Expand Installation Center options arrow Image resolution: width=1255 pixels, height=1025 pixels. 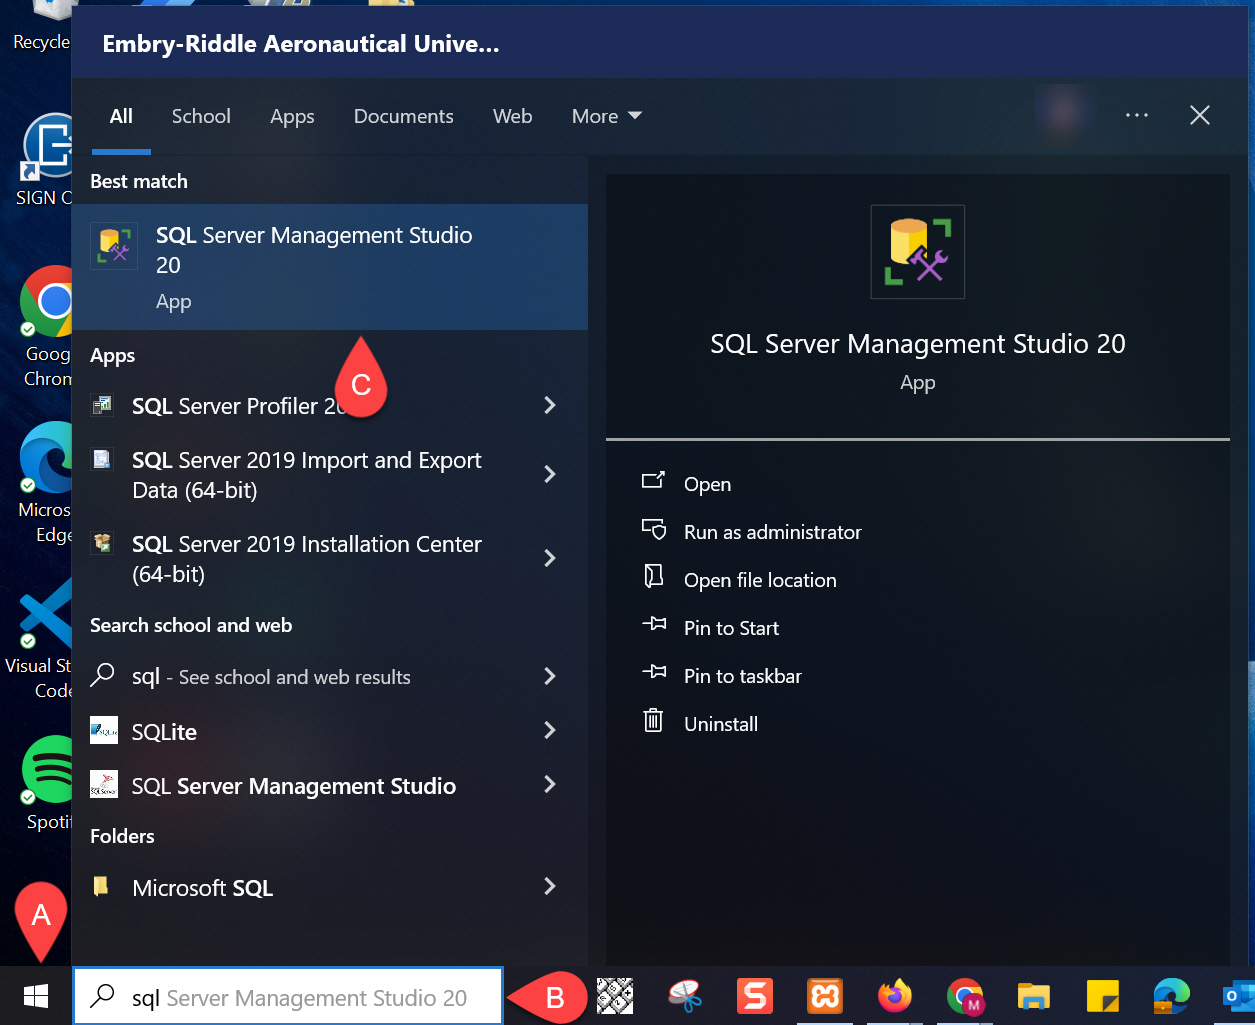[x=549, y=558]
